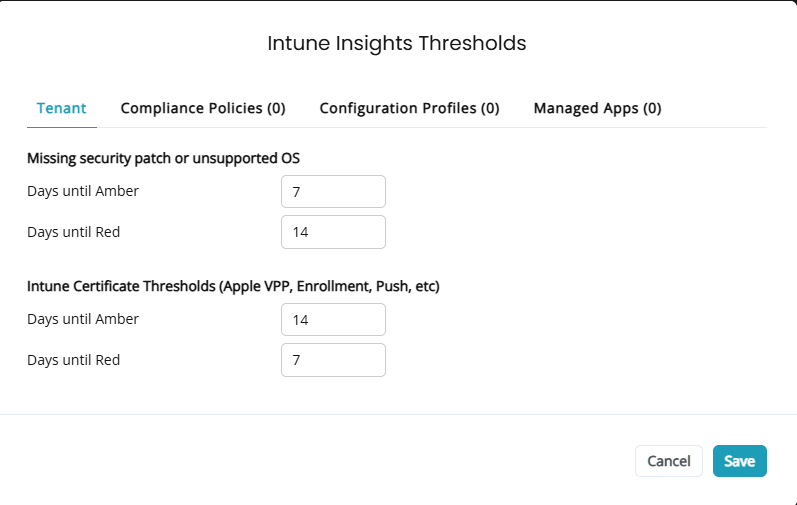Cancel the thresholds dialog
Image resolution: width=797 pixels, height=505 pixels.
coord(669,461)
